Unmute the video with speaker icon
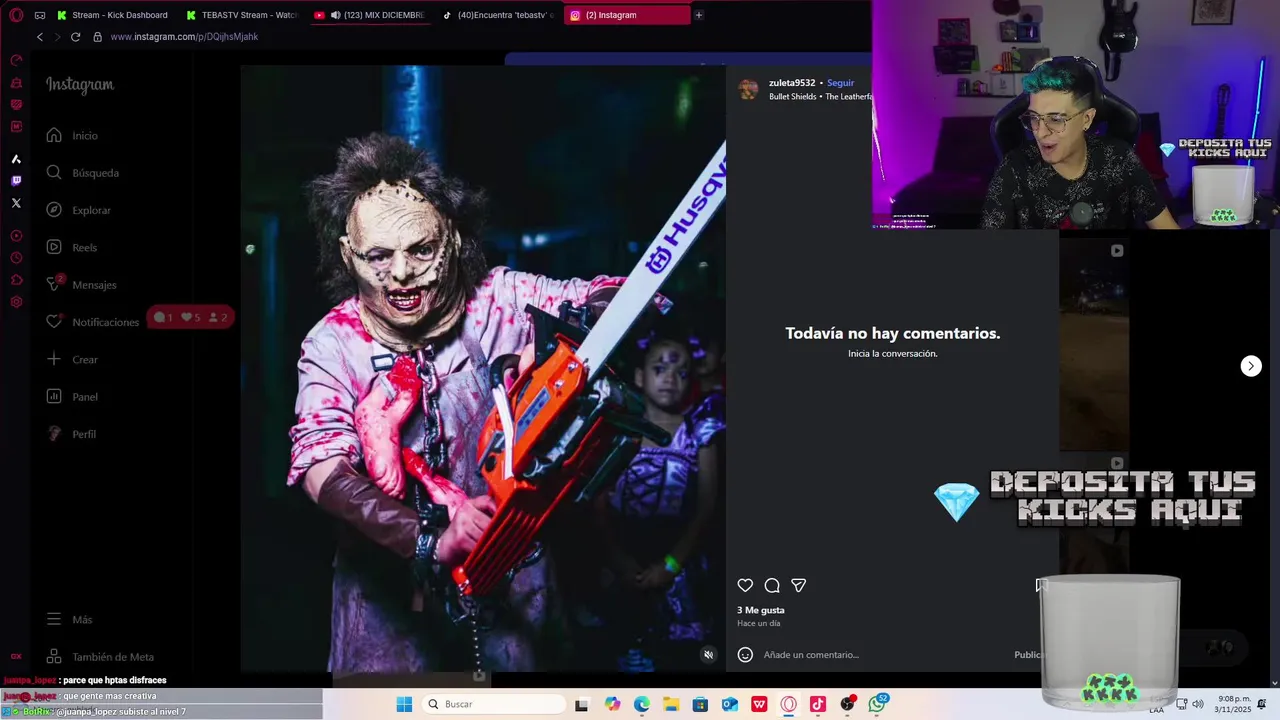The width and height of the screenshot is (1280, 720). pos(708,655)
